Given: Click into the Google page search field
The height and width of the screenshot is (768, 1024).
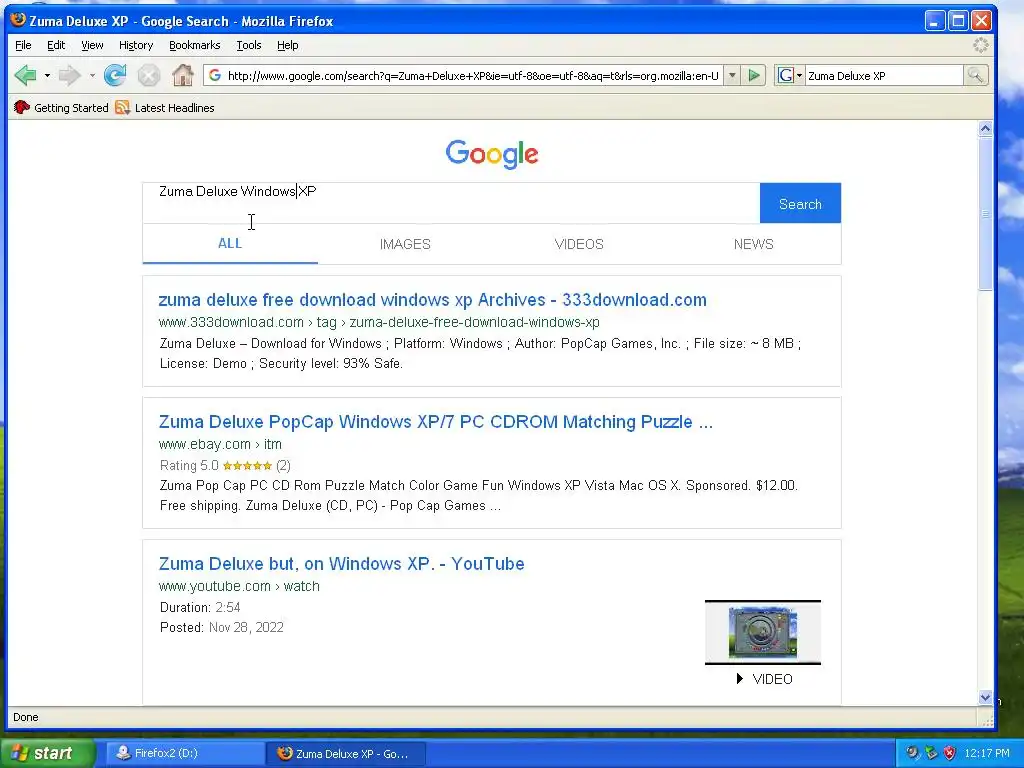Looking at the screenshot, I should click(451, 203).
